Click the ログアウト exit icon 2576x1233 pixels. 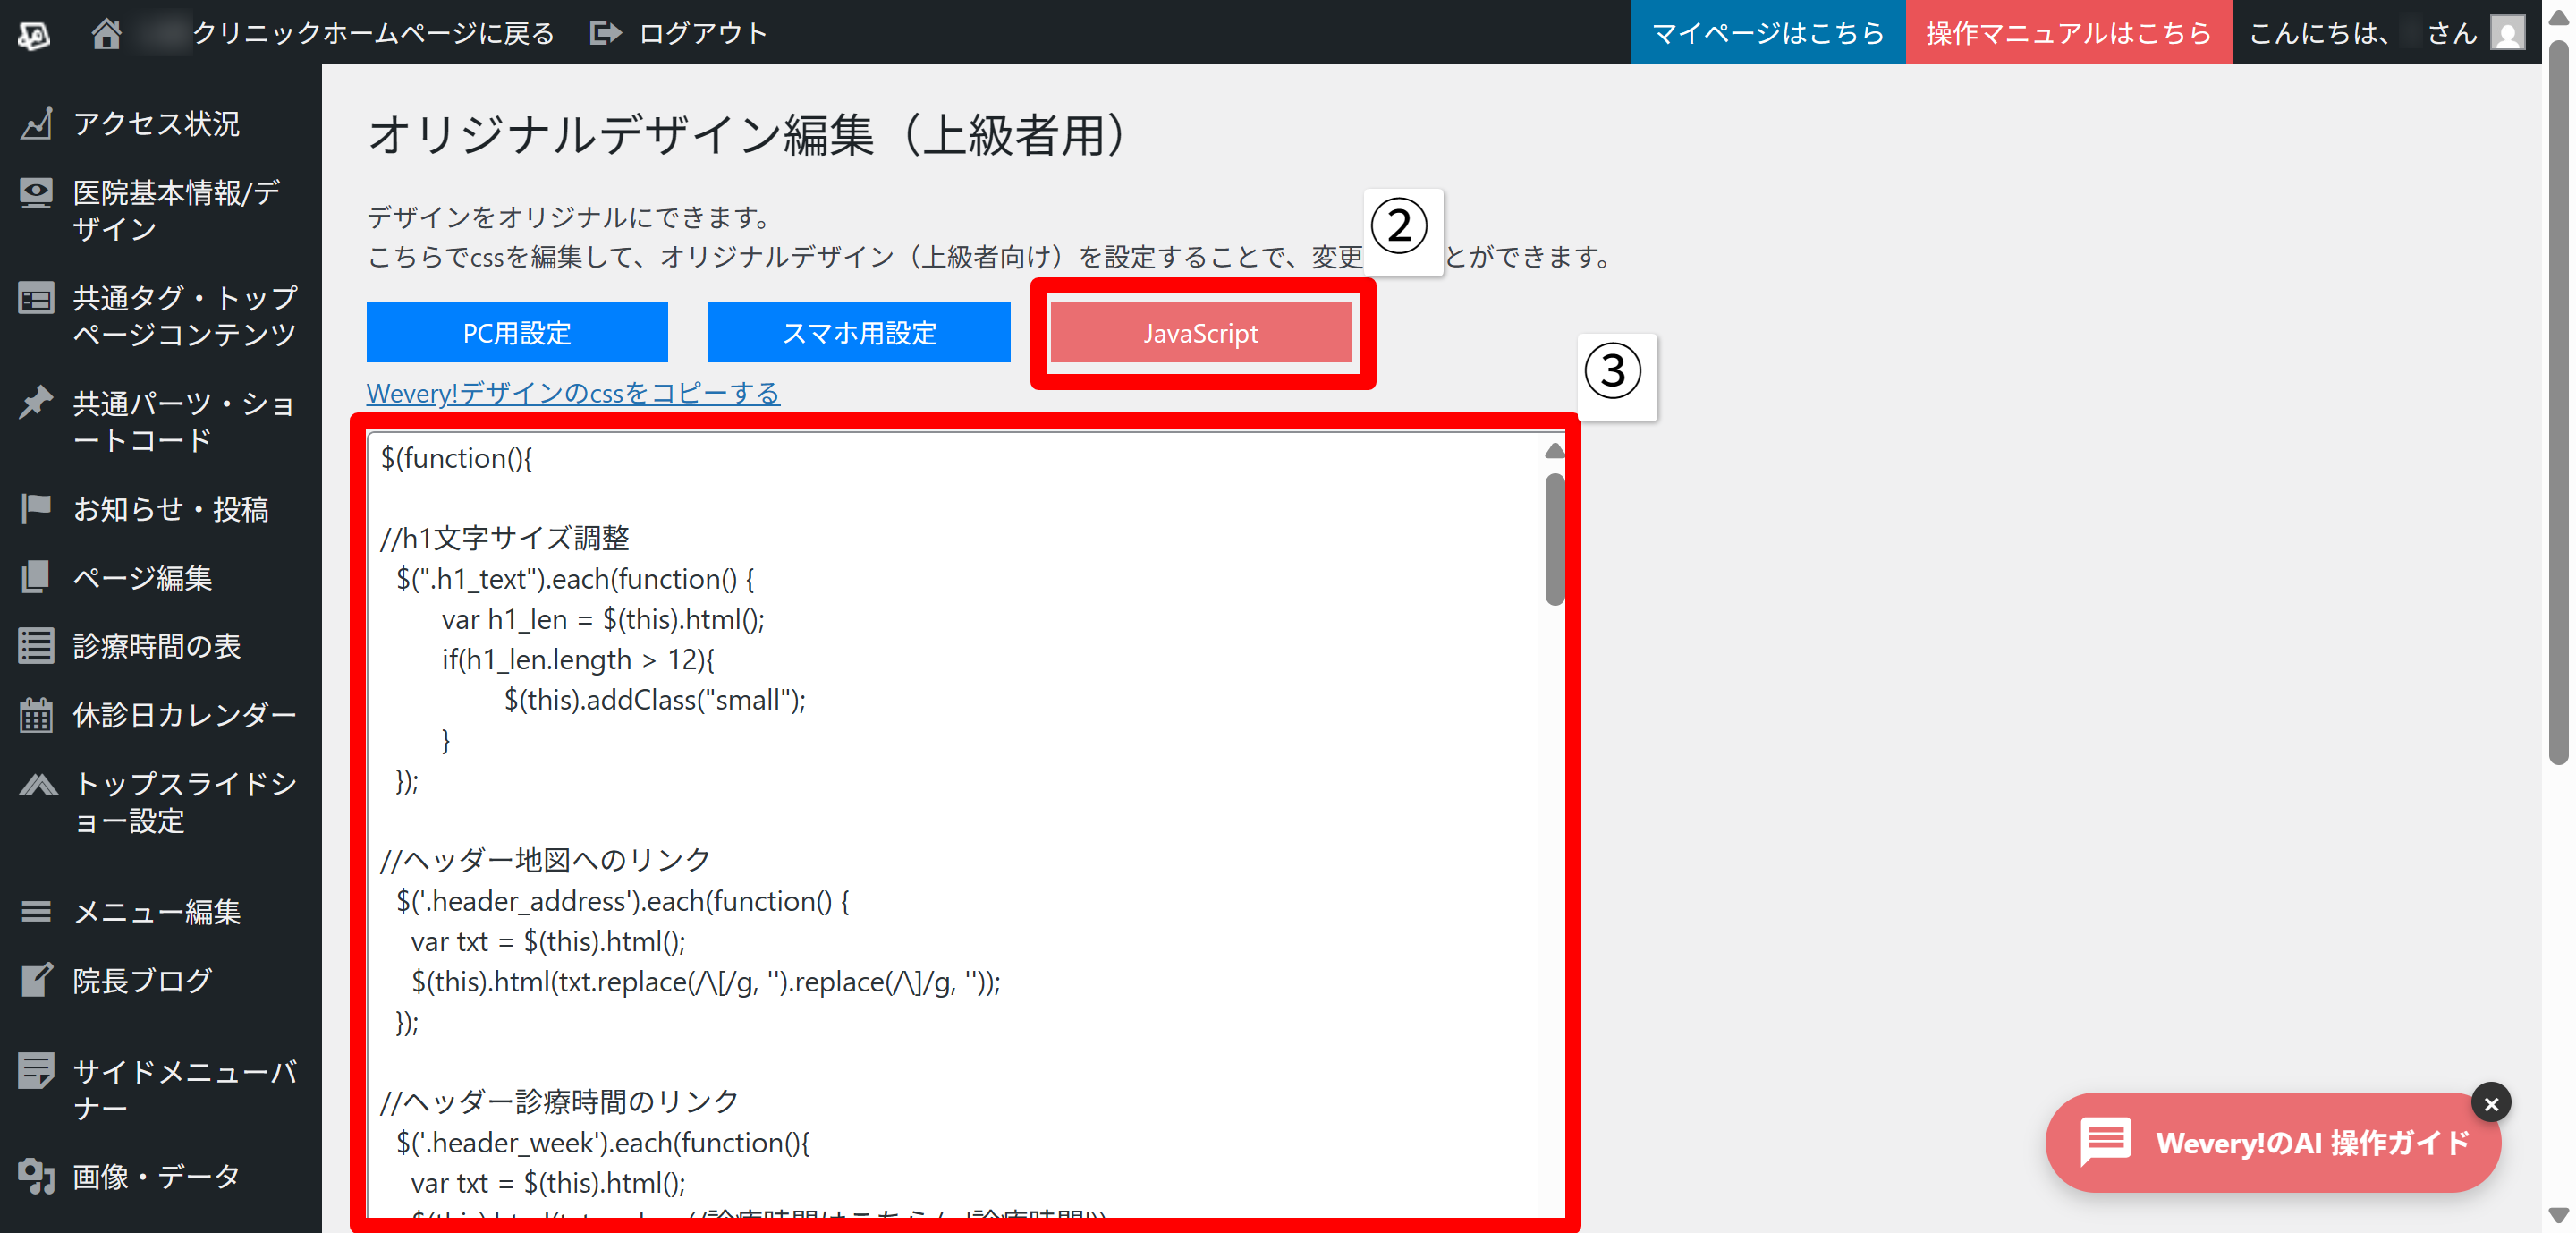coord(605,33)
